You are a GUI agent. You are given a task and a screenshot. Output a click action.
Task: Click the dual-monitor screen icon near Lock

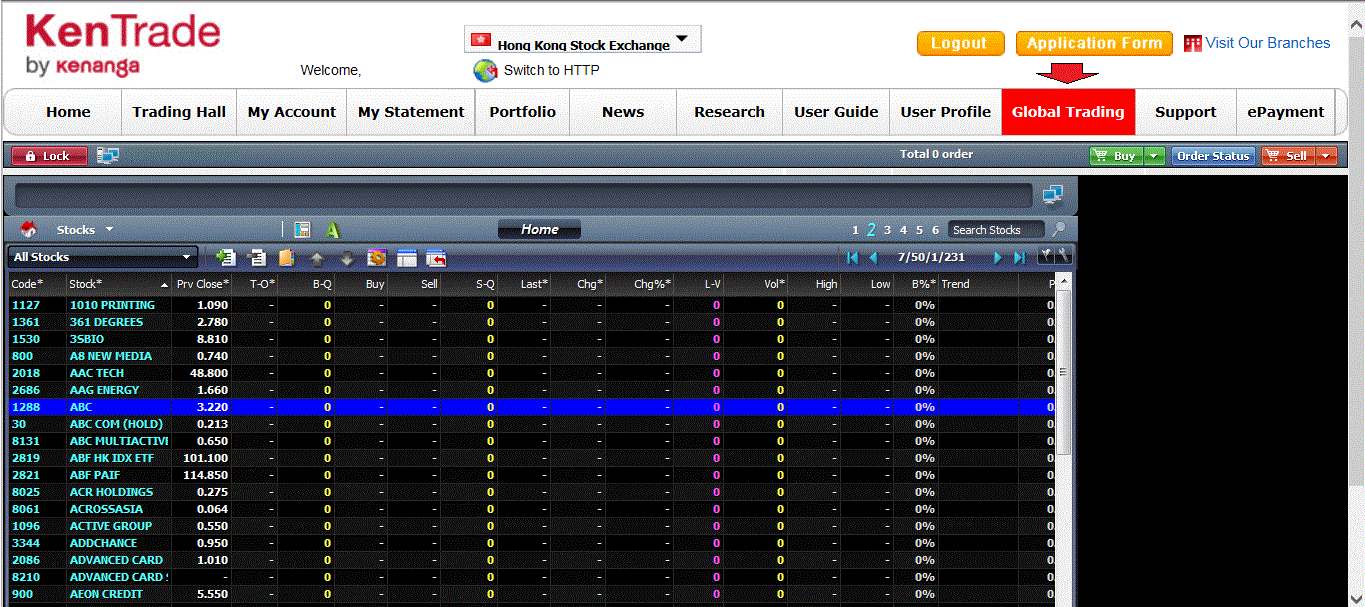point(110,154)
